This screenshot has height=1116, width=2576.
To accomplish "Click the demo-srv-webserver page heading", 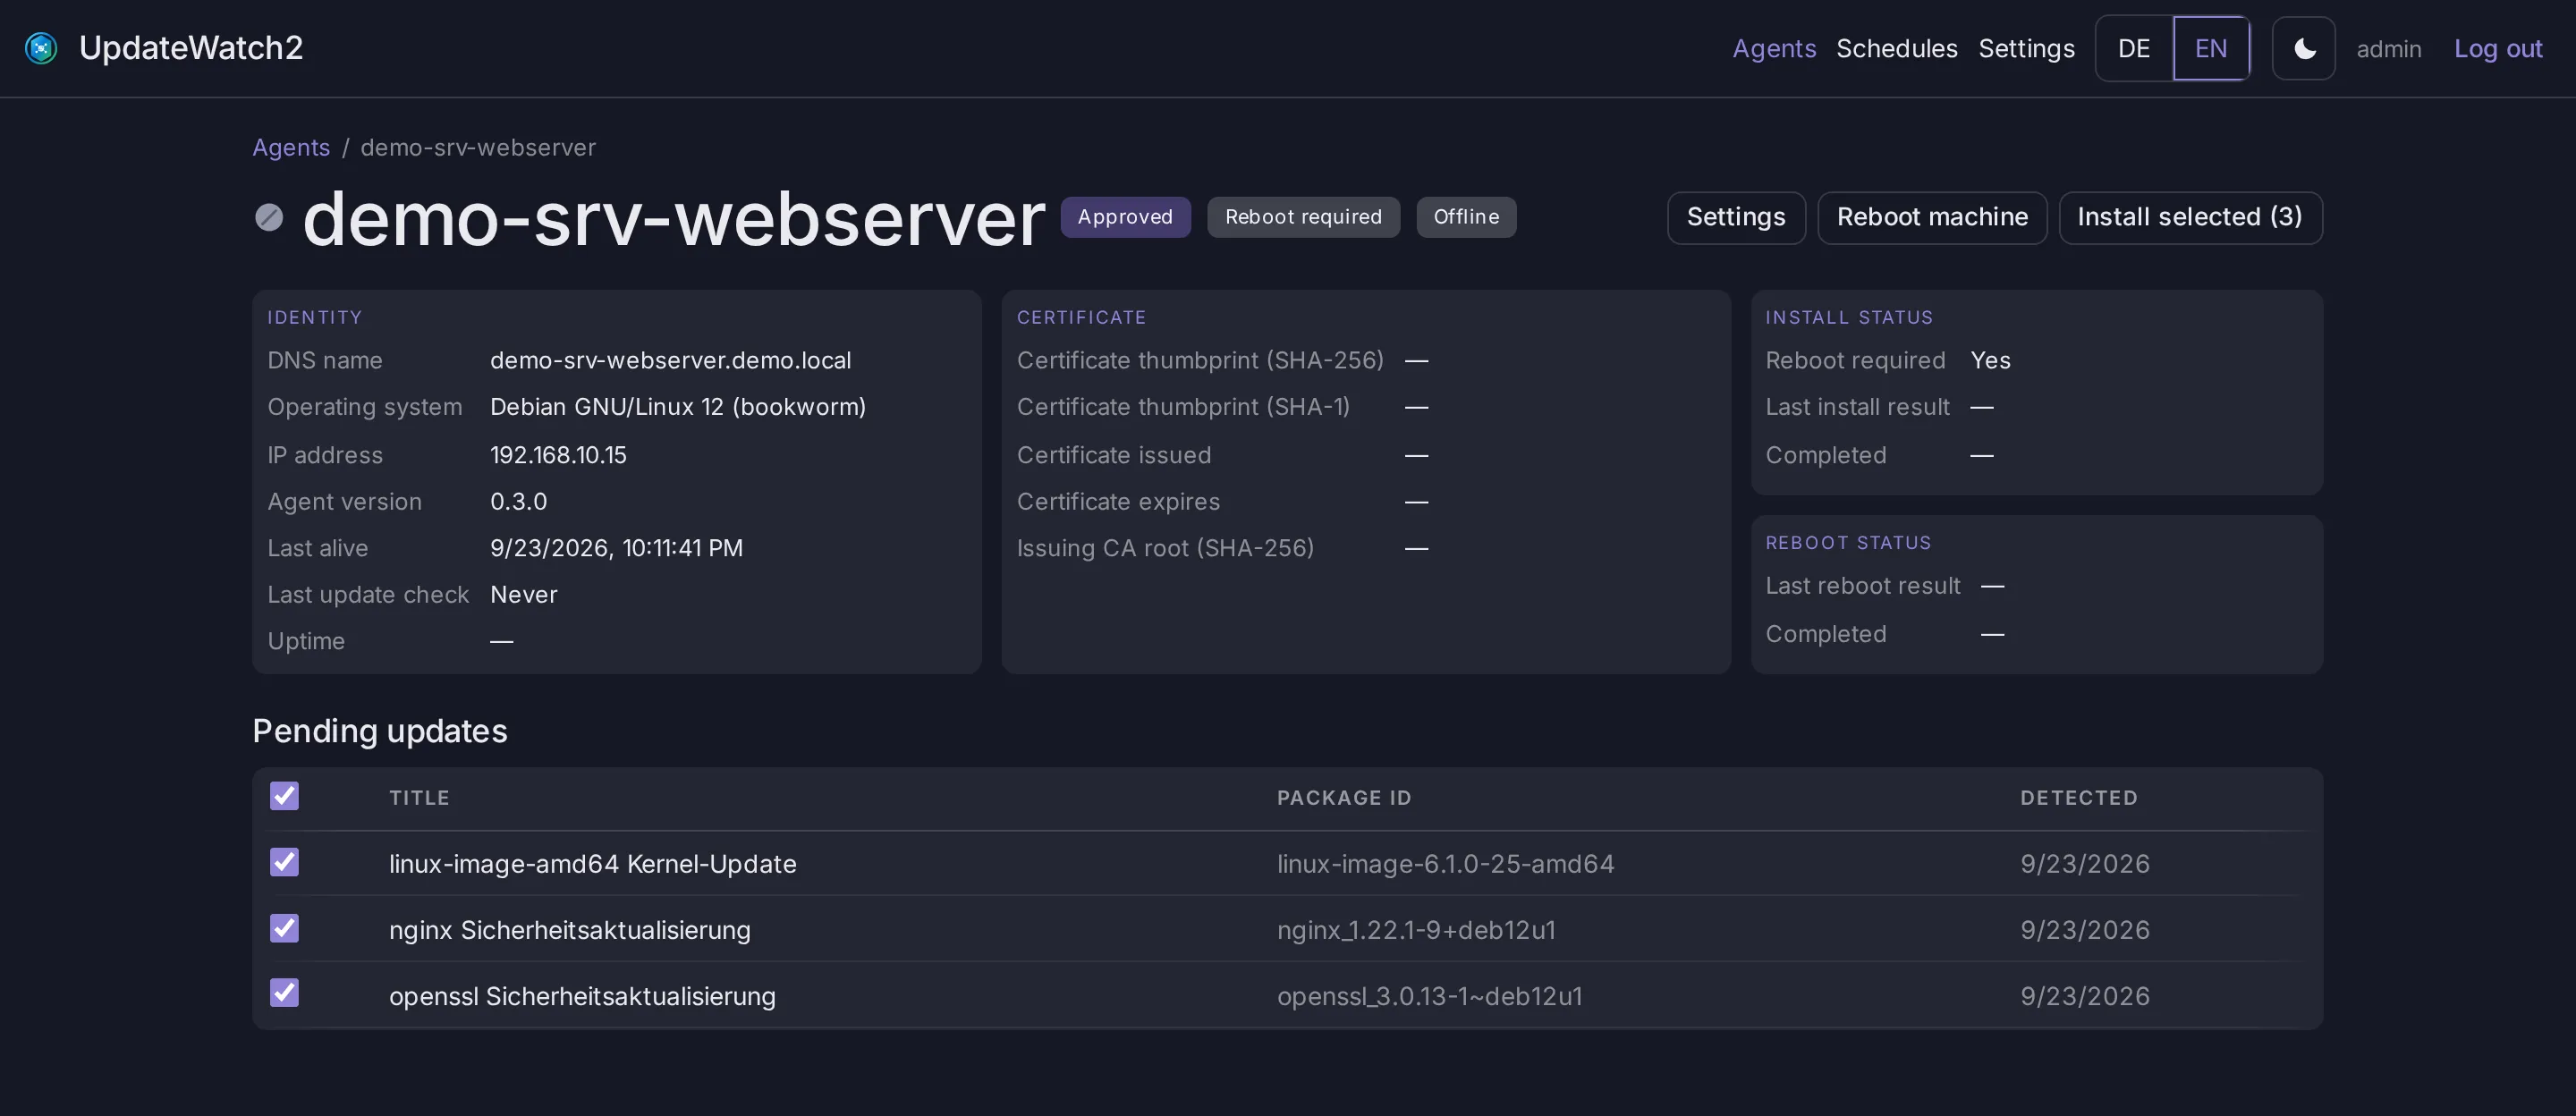I will coord(673,217).
